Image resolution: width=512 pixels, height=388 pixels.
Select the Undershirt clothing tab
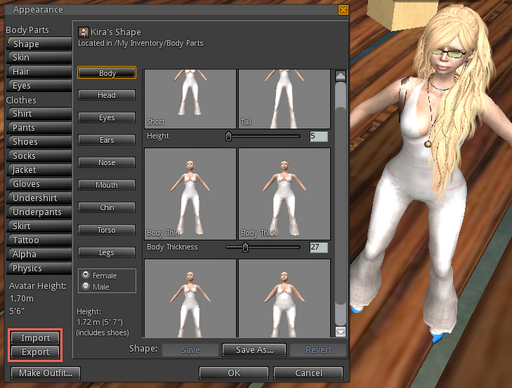39,198
